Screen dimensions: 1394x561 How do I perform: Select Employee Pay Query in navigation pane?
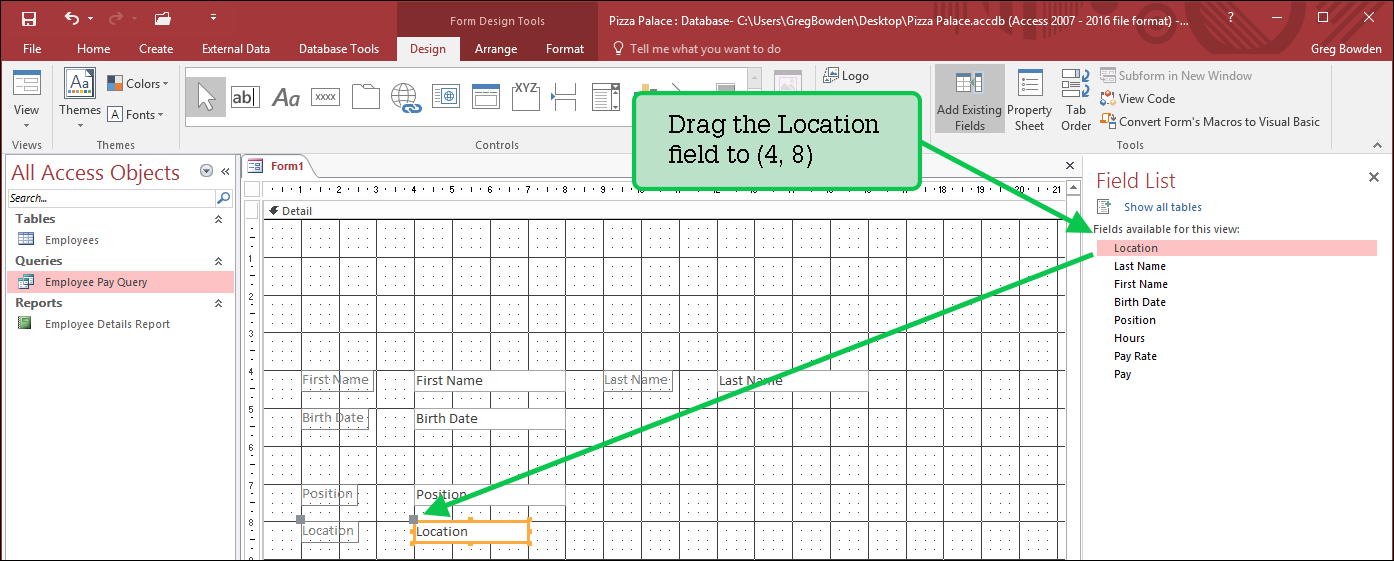[x=120, y=282]
